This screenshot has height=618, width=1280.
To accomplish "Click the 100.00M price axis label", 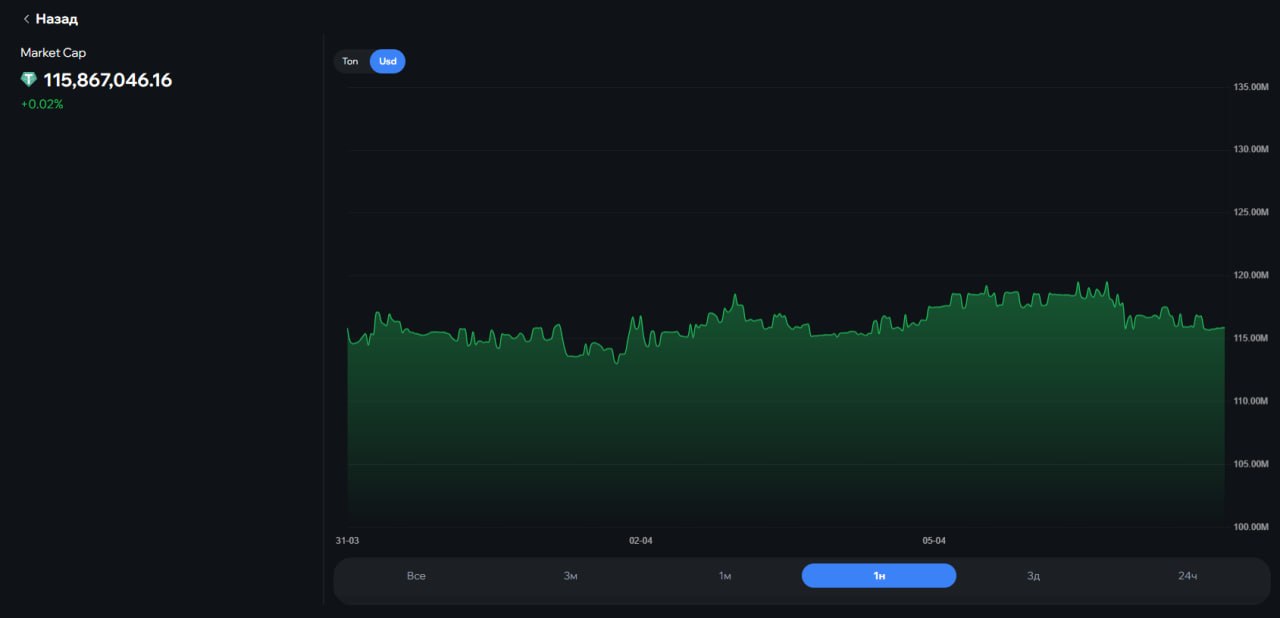I will tap(1250, 526).
